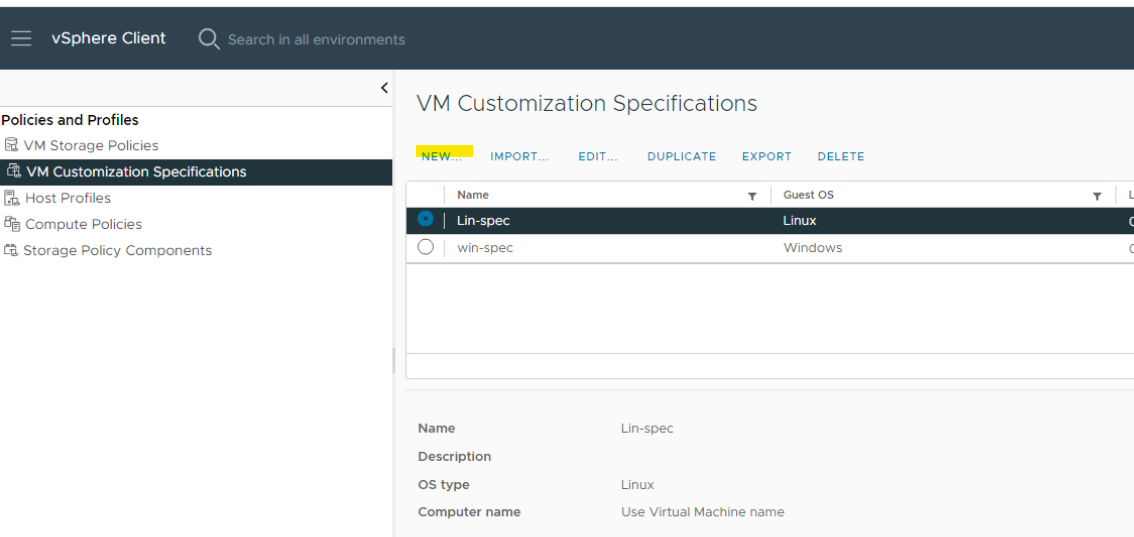1134x537 pixels.
Task: Click the Policies and Profiles heading
Action: point(69,120)
